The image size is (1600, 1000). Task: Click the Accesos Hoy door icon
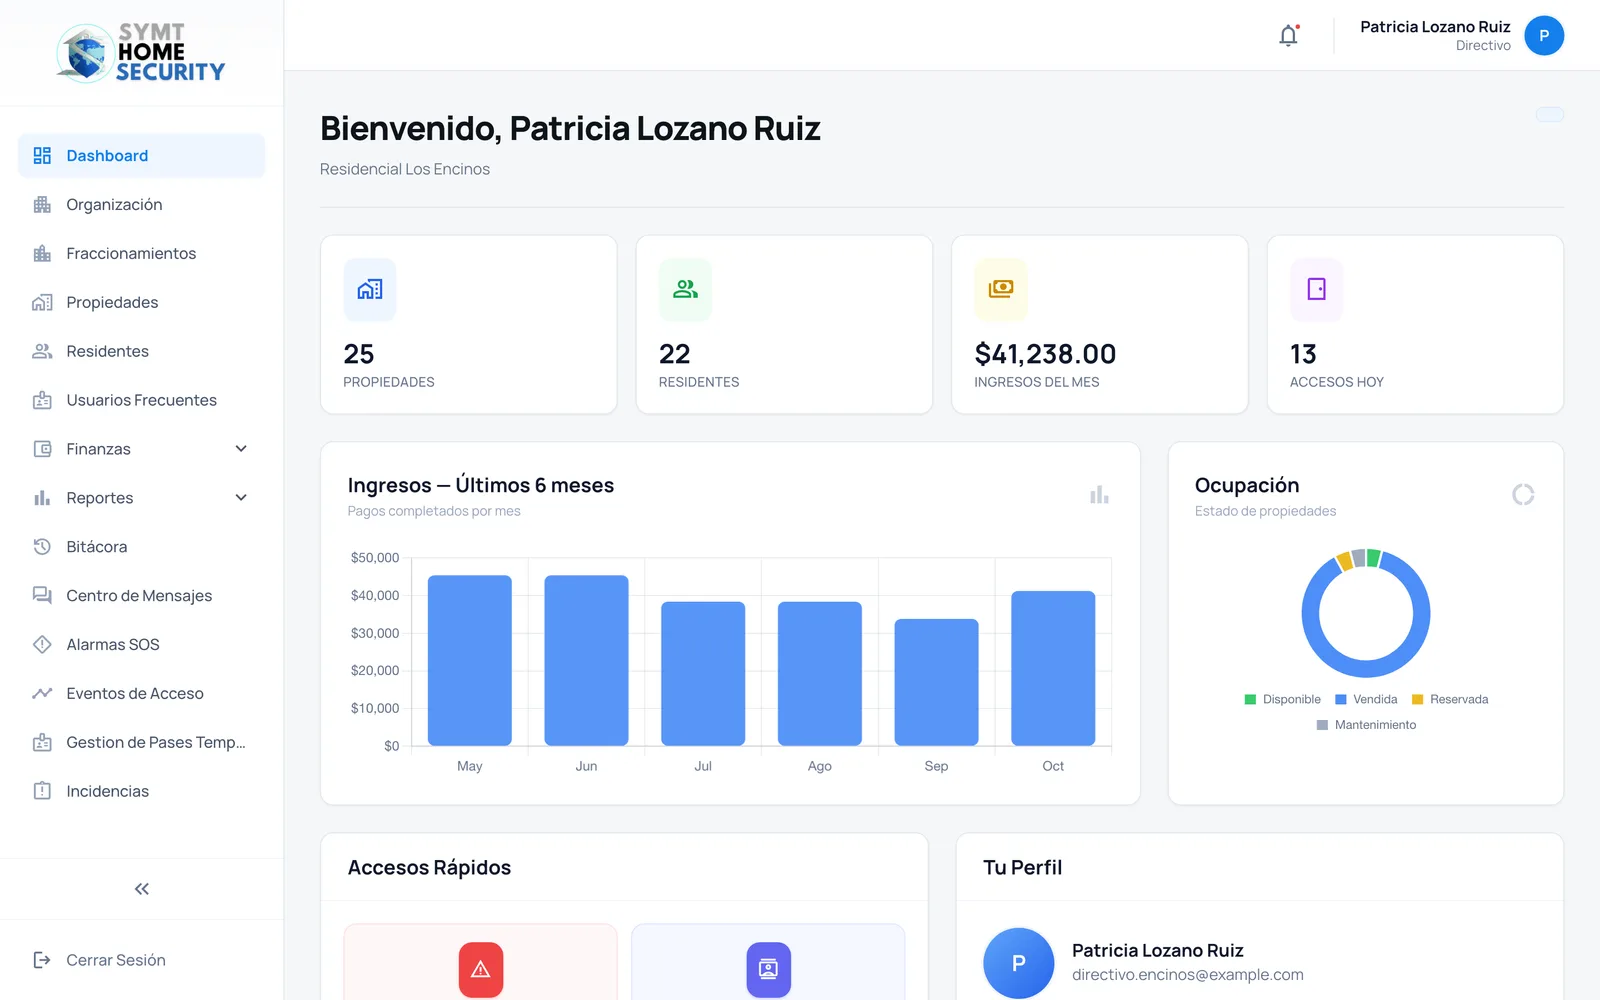tap(1316, 289)
